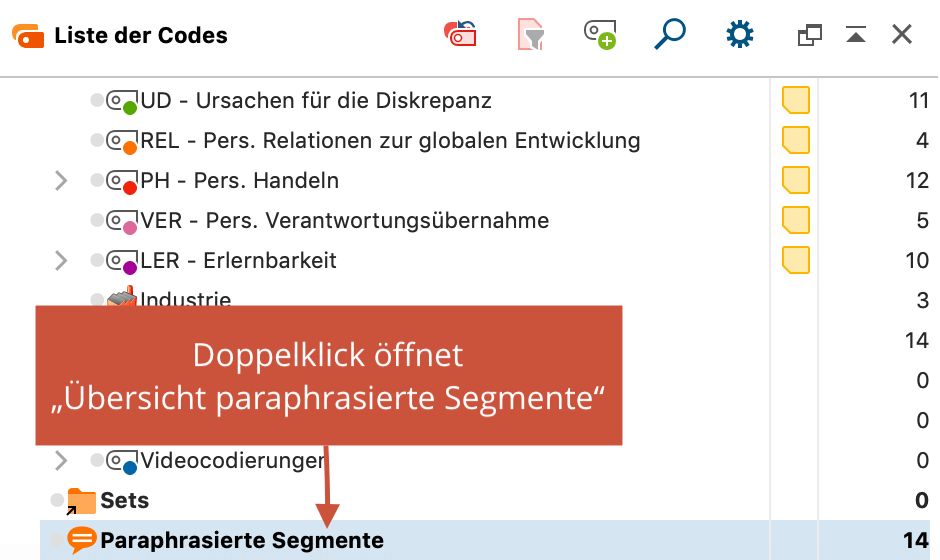
Task: Click count 14 of Paraphrasierte Segmente
Action: click(x=916, y=541)
